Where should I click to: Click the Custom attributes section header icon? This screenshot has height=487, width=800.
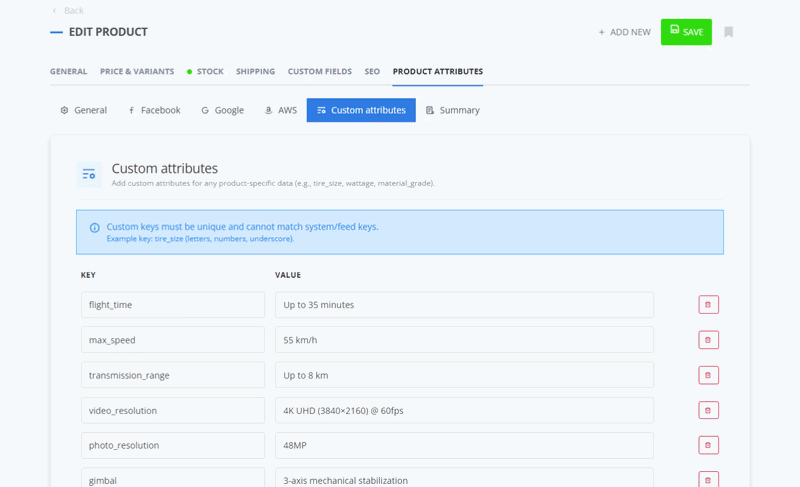(x=89, y=174)
